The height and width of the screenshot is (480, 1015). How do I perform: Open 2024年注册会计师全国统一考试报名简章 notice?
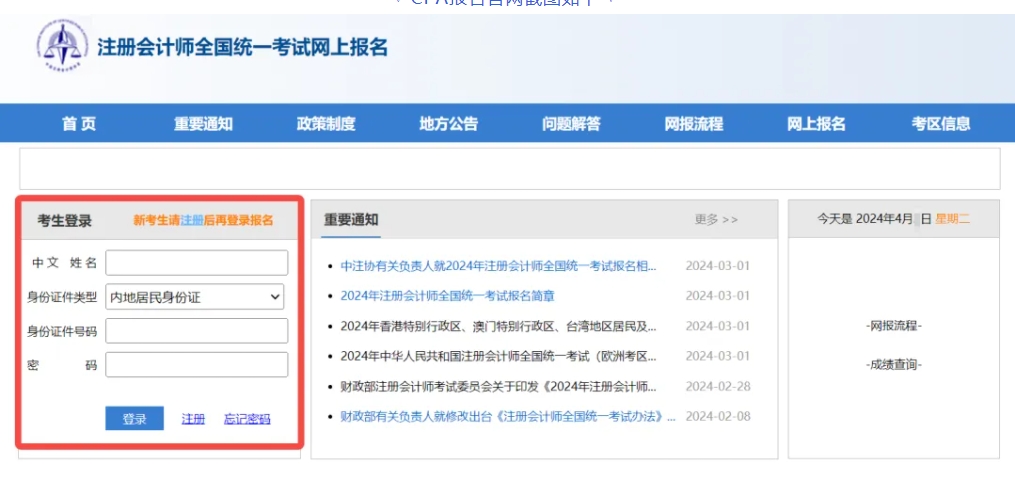coord(447,296)
